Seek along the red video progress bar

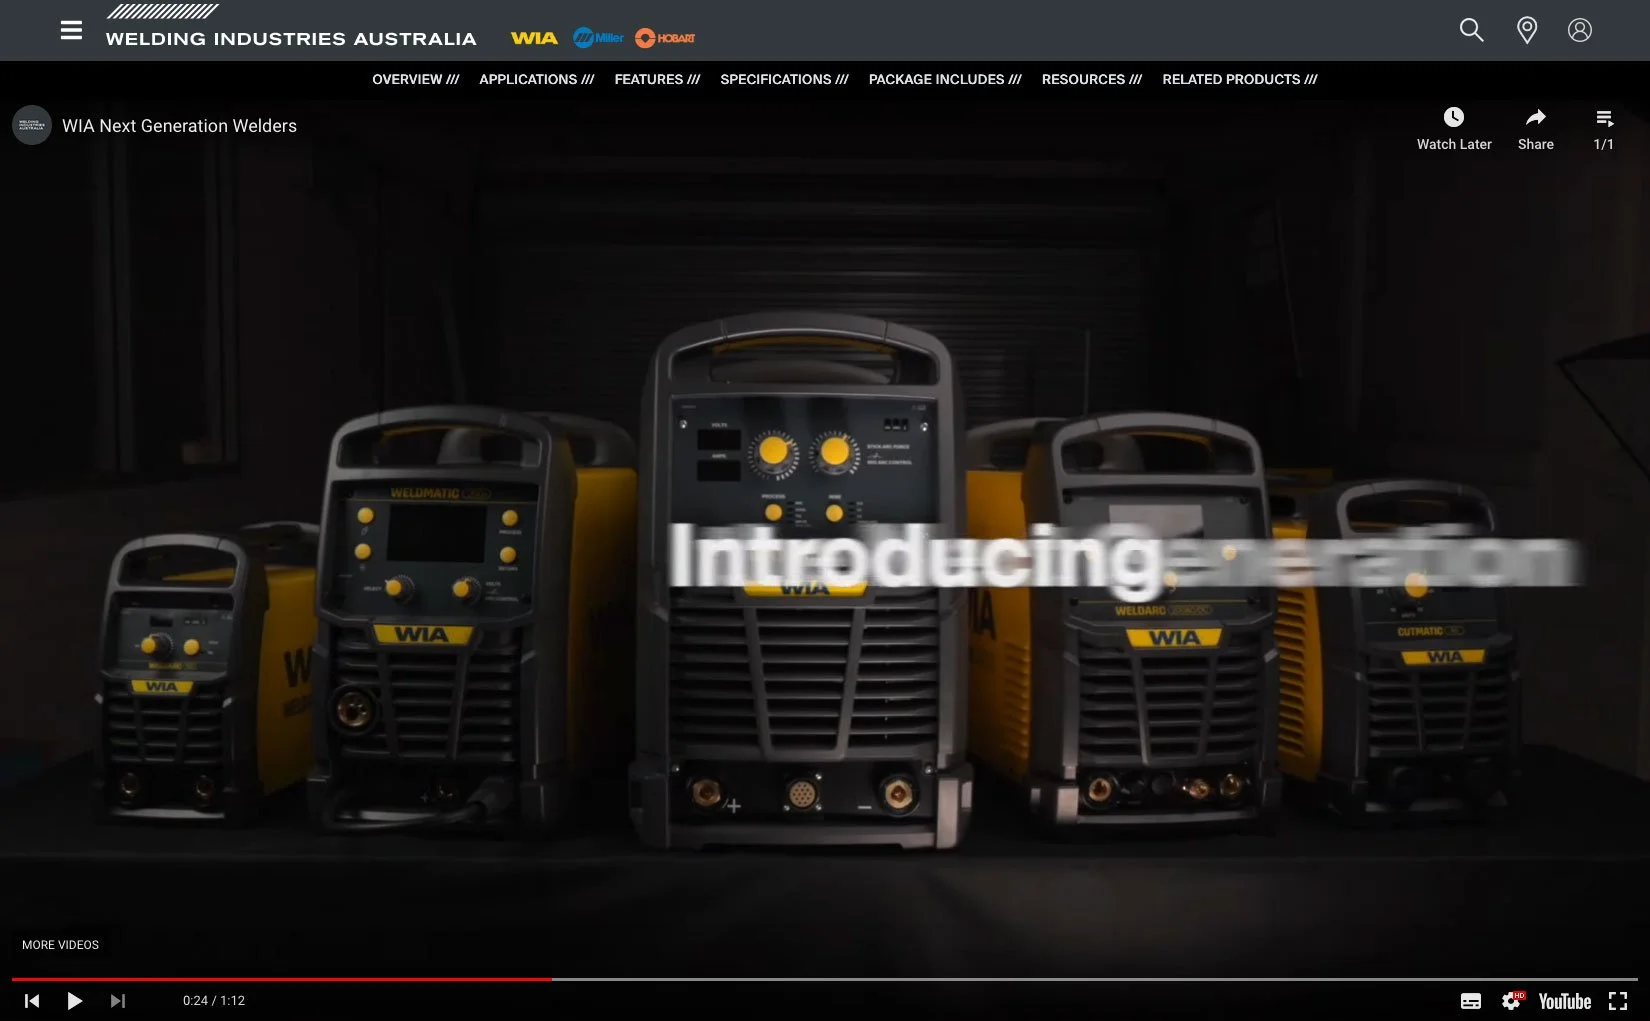tap(281, 979)
